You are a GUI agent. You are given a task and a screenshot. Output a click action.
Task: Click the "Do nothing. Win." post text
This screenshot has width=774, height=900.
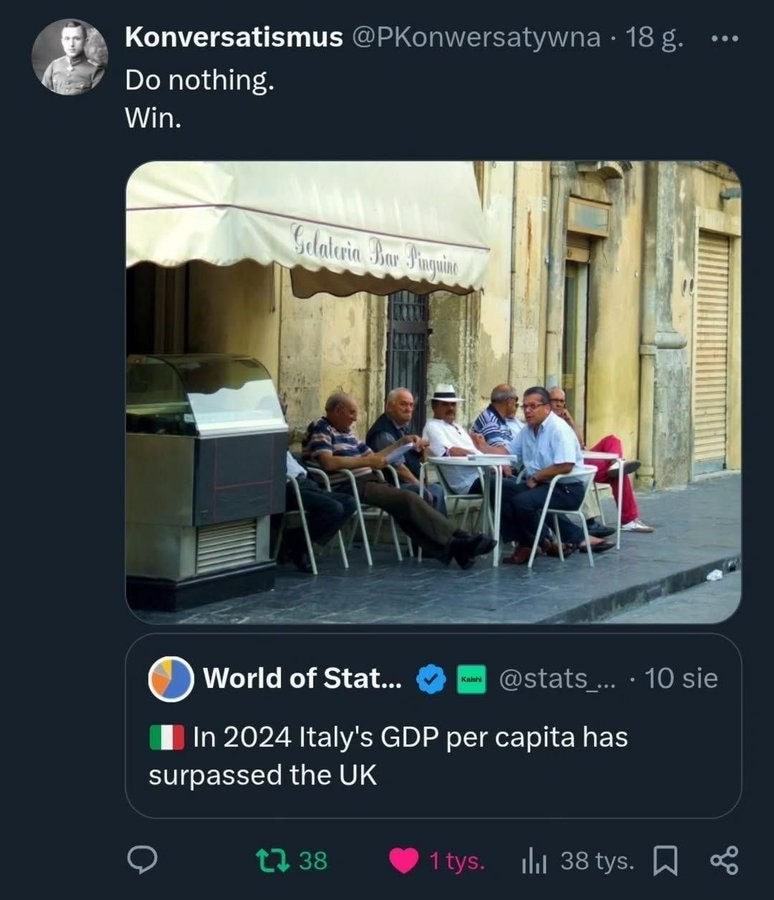pyautogui.click(x=198, y=98)
